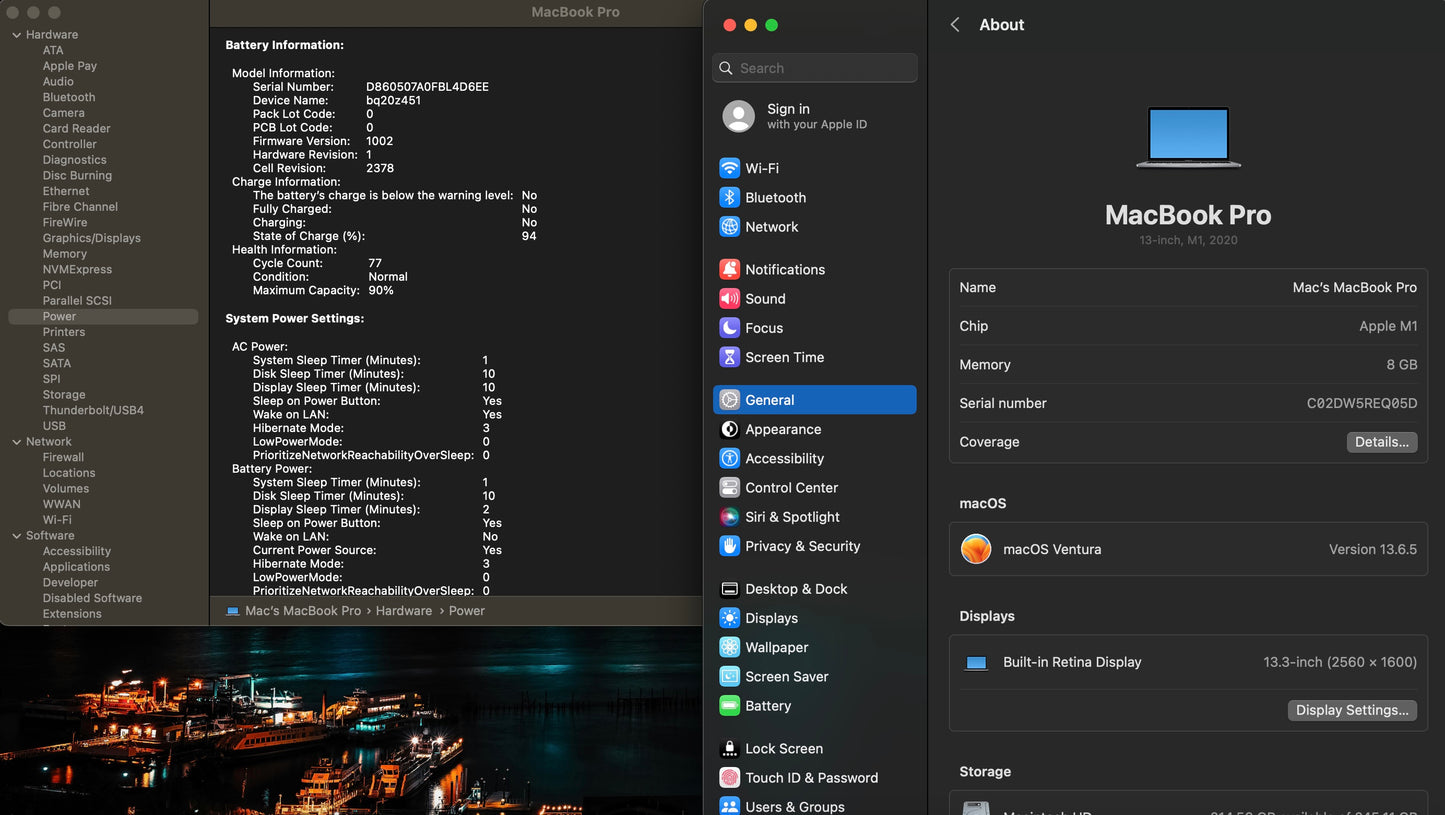Select the Focus moon icon
1445x815 pixels.
click(730, 328)
